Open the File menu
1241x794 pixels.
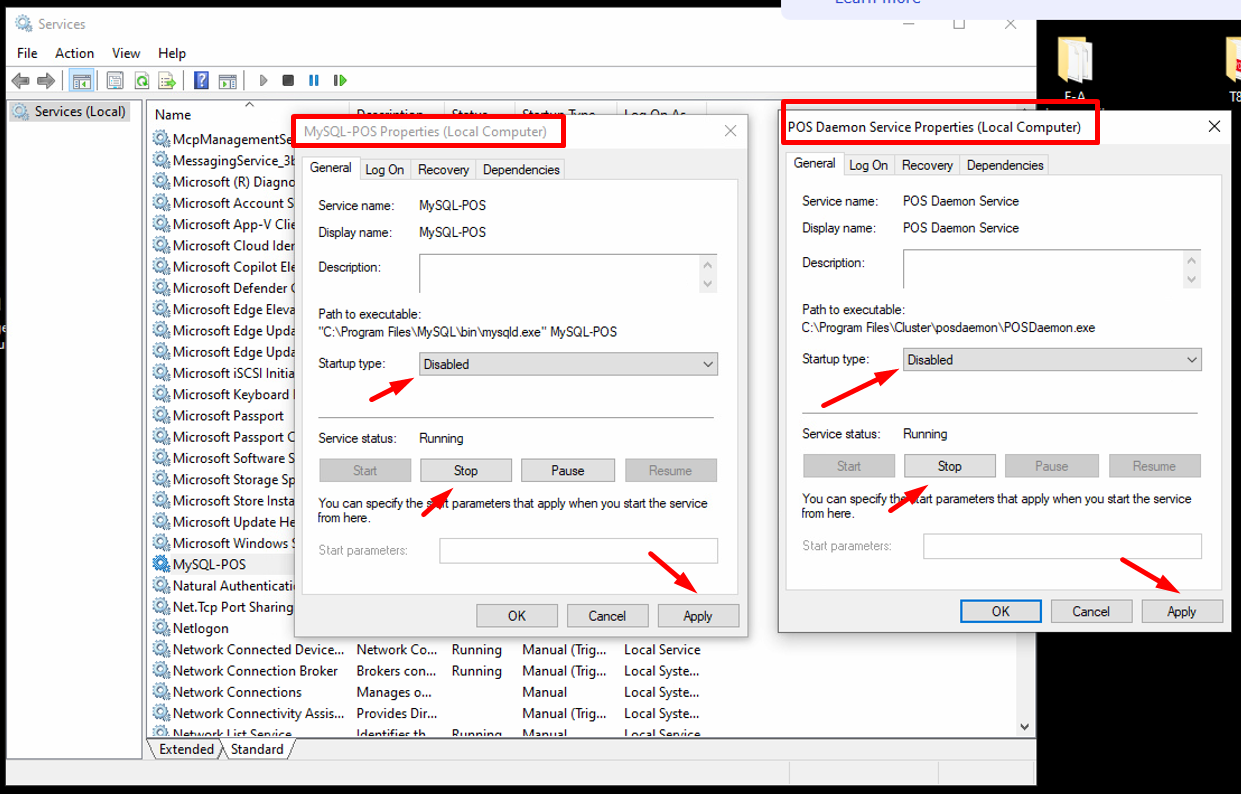pos(27,53)
